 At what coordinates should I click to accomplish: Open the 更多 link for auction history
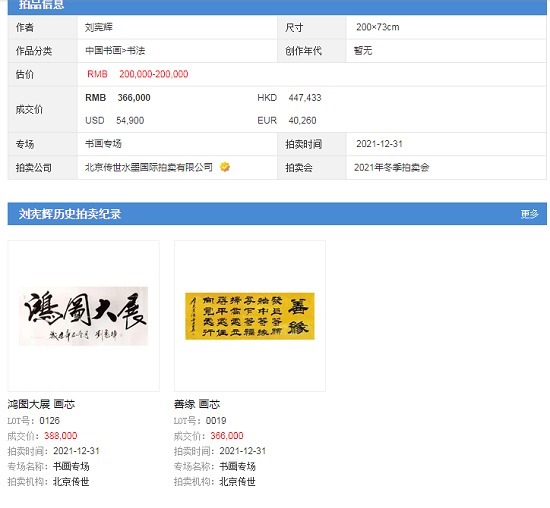pos(529,214)
